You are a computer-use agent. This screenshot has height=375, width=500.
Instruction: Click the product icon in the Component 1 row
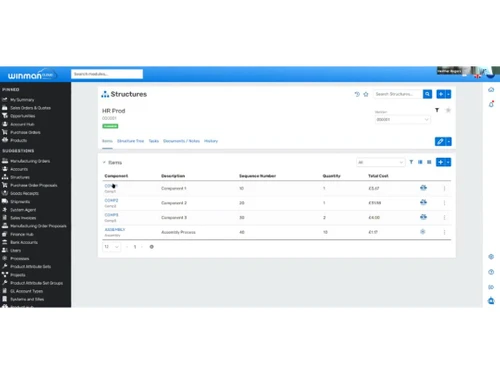click(x=423, y=188)
